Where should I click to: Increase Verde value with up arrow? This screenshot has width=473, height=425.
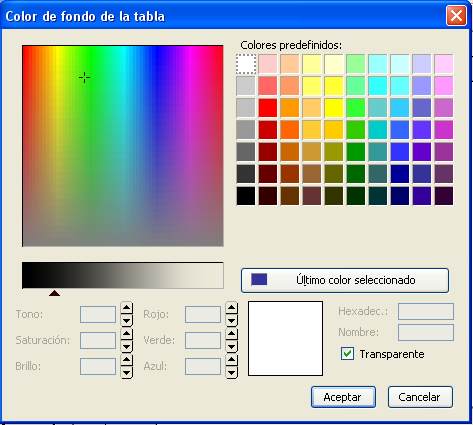pyautogui.click(x=232, y=334)
